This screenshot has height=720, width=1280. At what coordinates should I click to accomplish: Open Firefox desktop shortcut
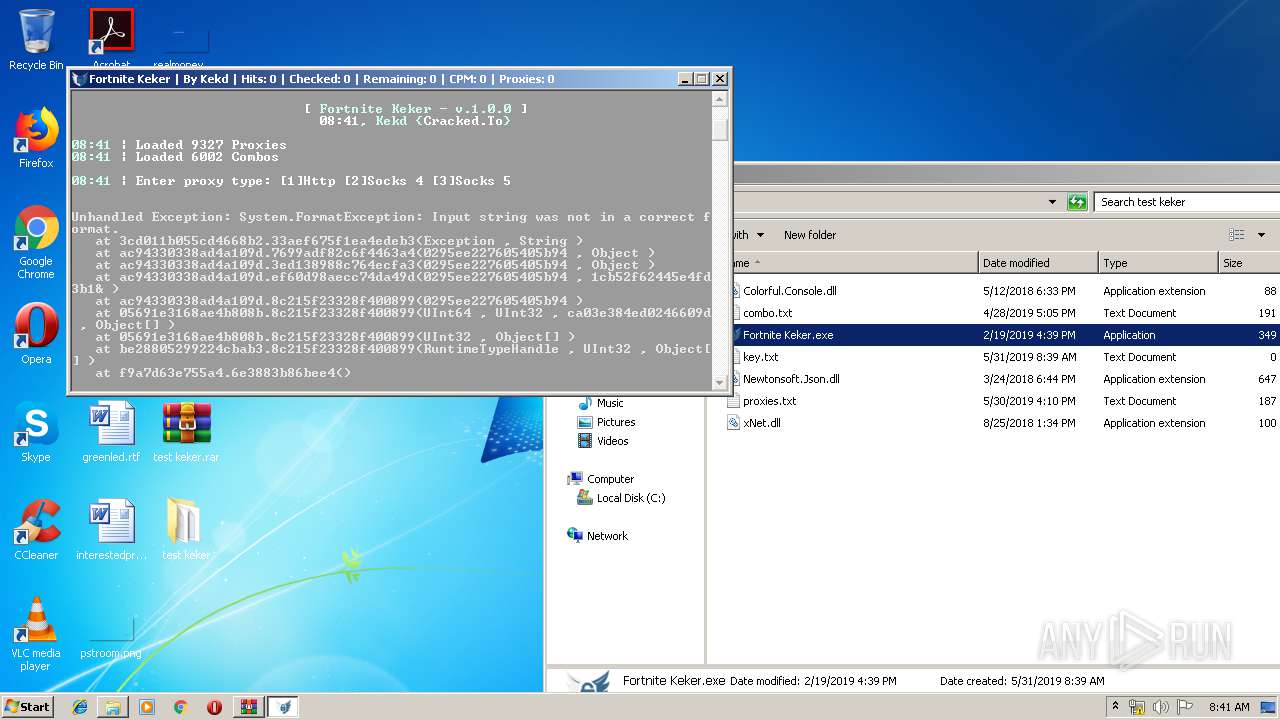pos(36,138)
